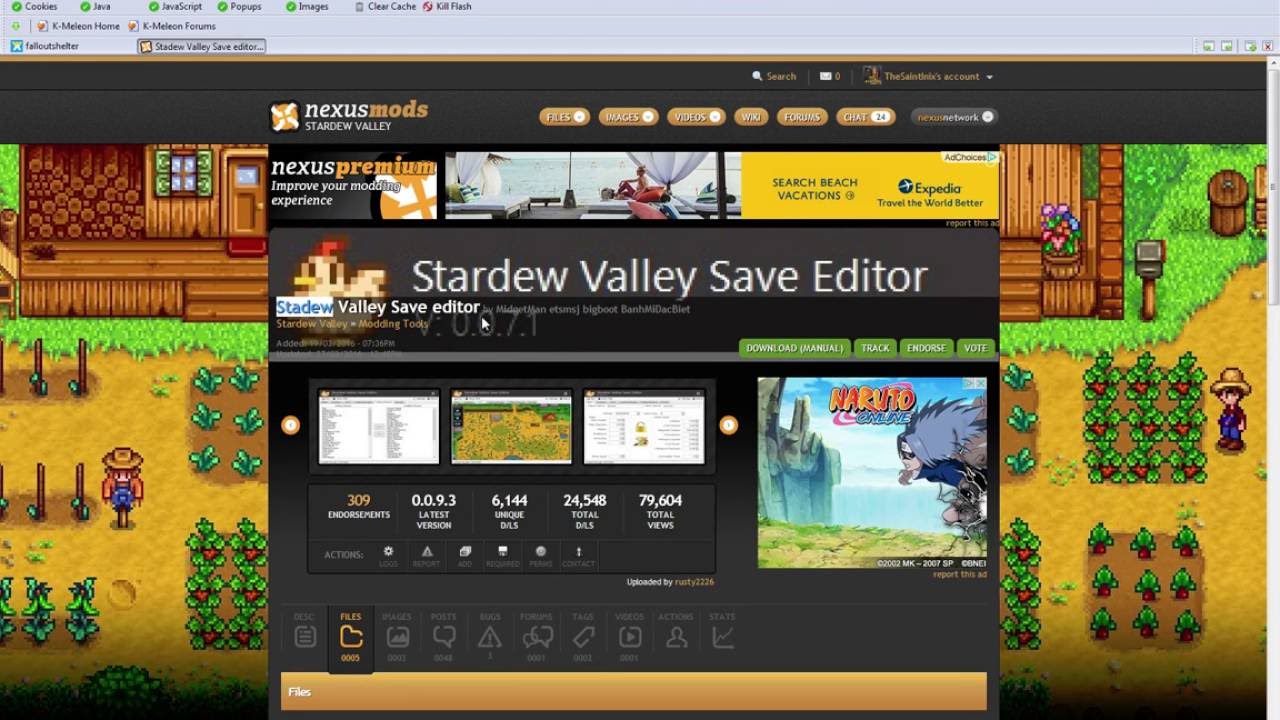Click the CONTACT action icon
The width and height of the screenshot is (1280, 720).
(578, 556)
